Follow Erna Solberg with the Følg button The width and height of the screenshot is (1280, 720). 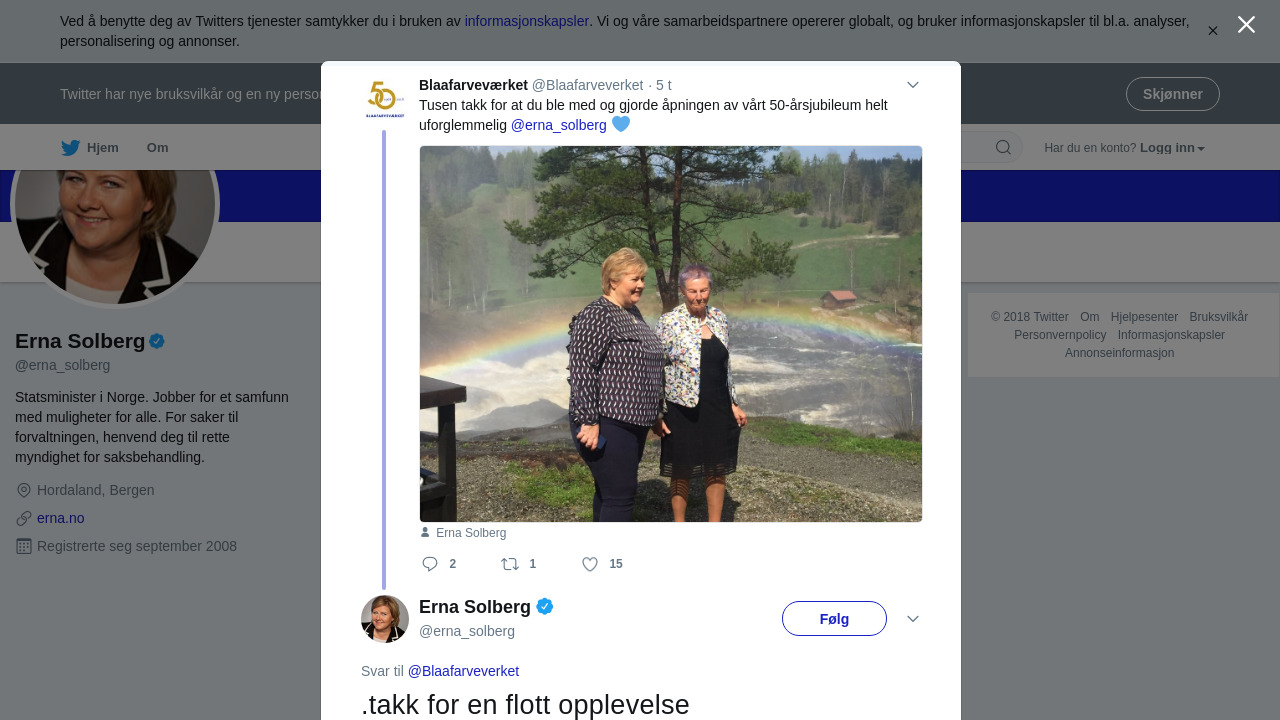coord(834,618)
